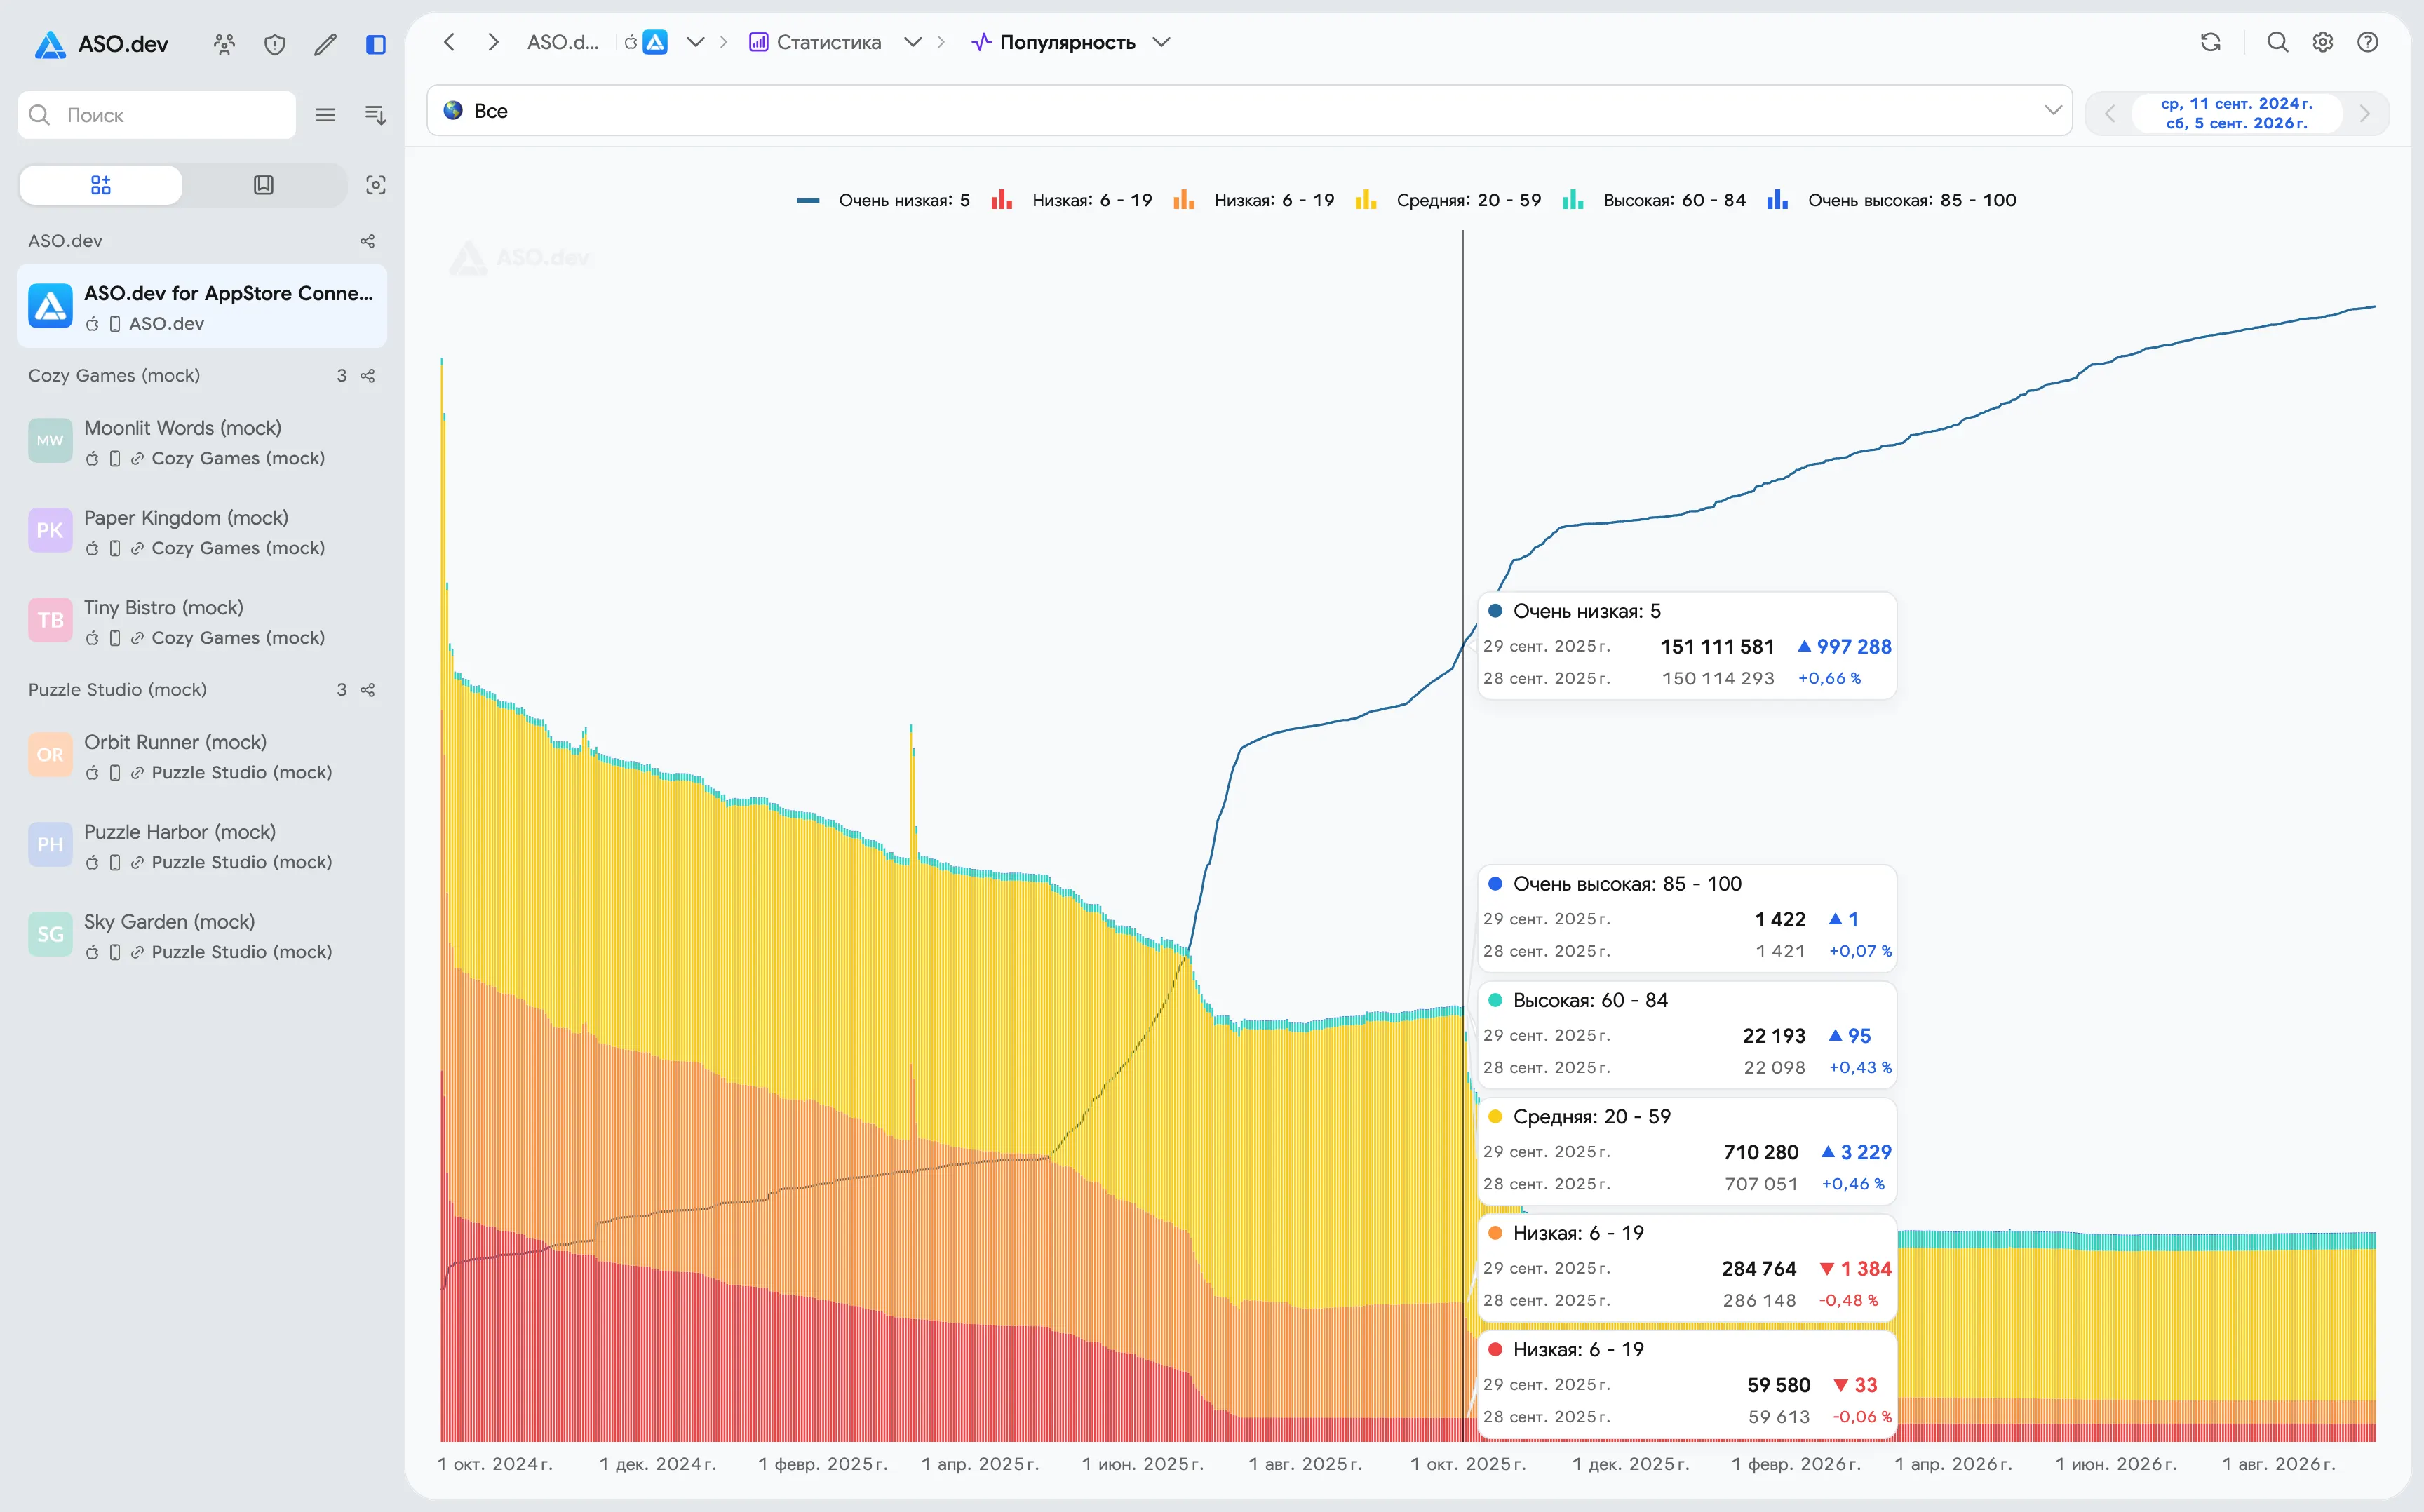Click the pencil edit icon
2424x1512 pixels.
(325, 44)
